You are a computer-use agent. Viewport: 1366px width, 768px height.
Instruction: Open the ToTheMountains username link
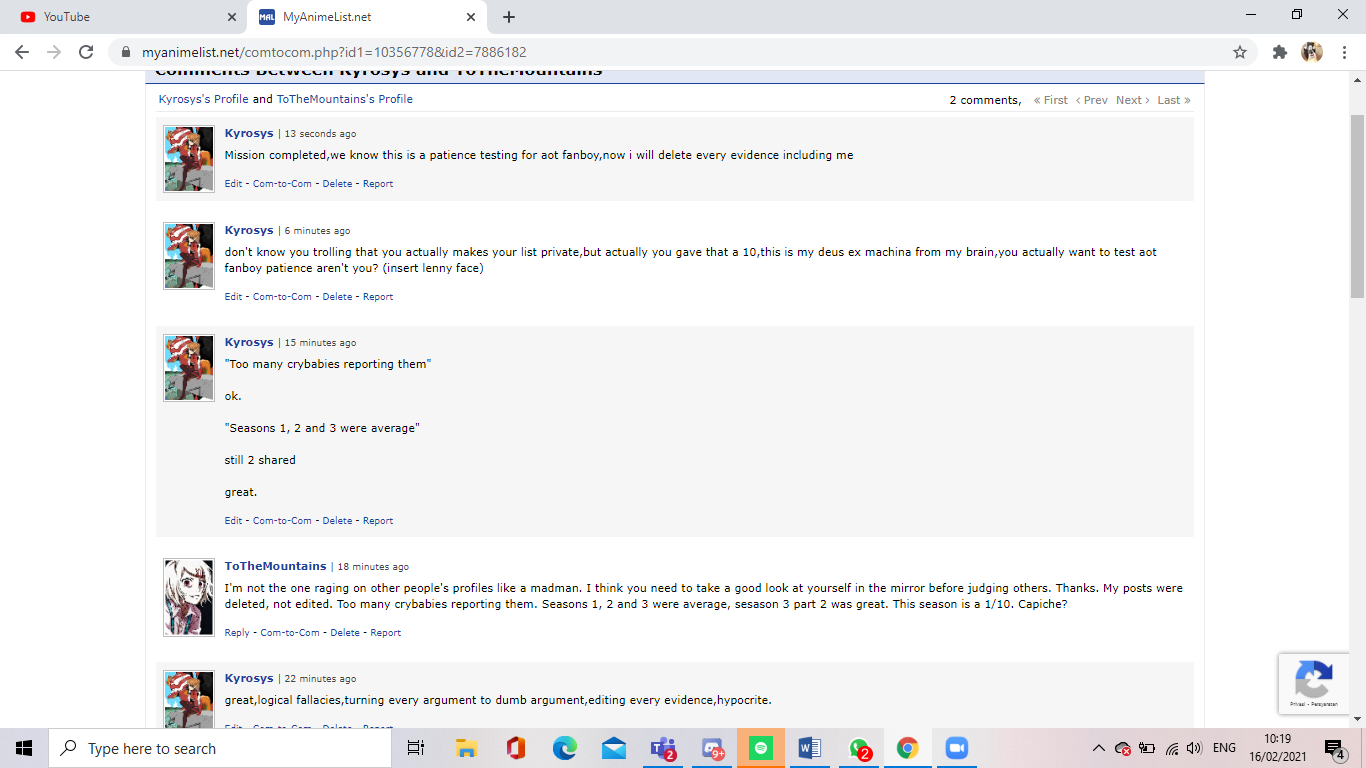pos(275,566)
